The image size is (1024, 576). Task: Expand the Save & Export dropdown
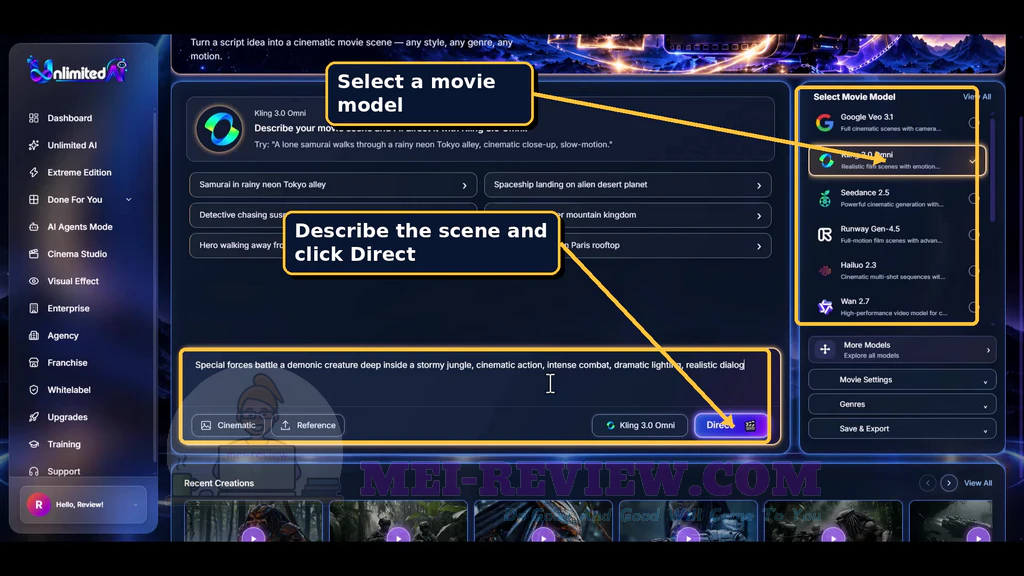click(x=902, y=429)
